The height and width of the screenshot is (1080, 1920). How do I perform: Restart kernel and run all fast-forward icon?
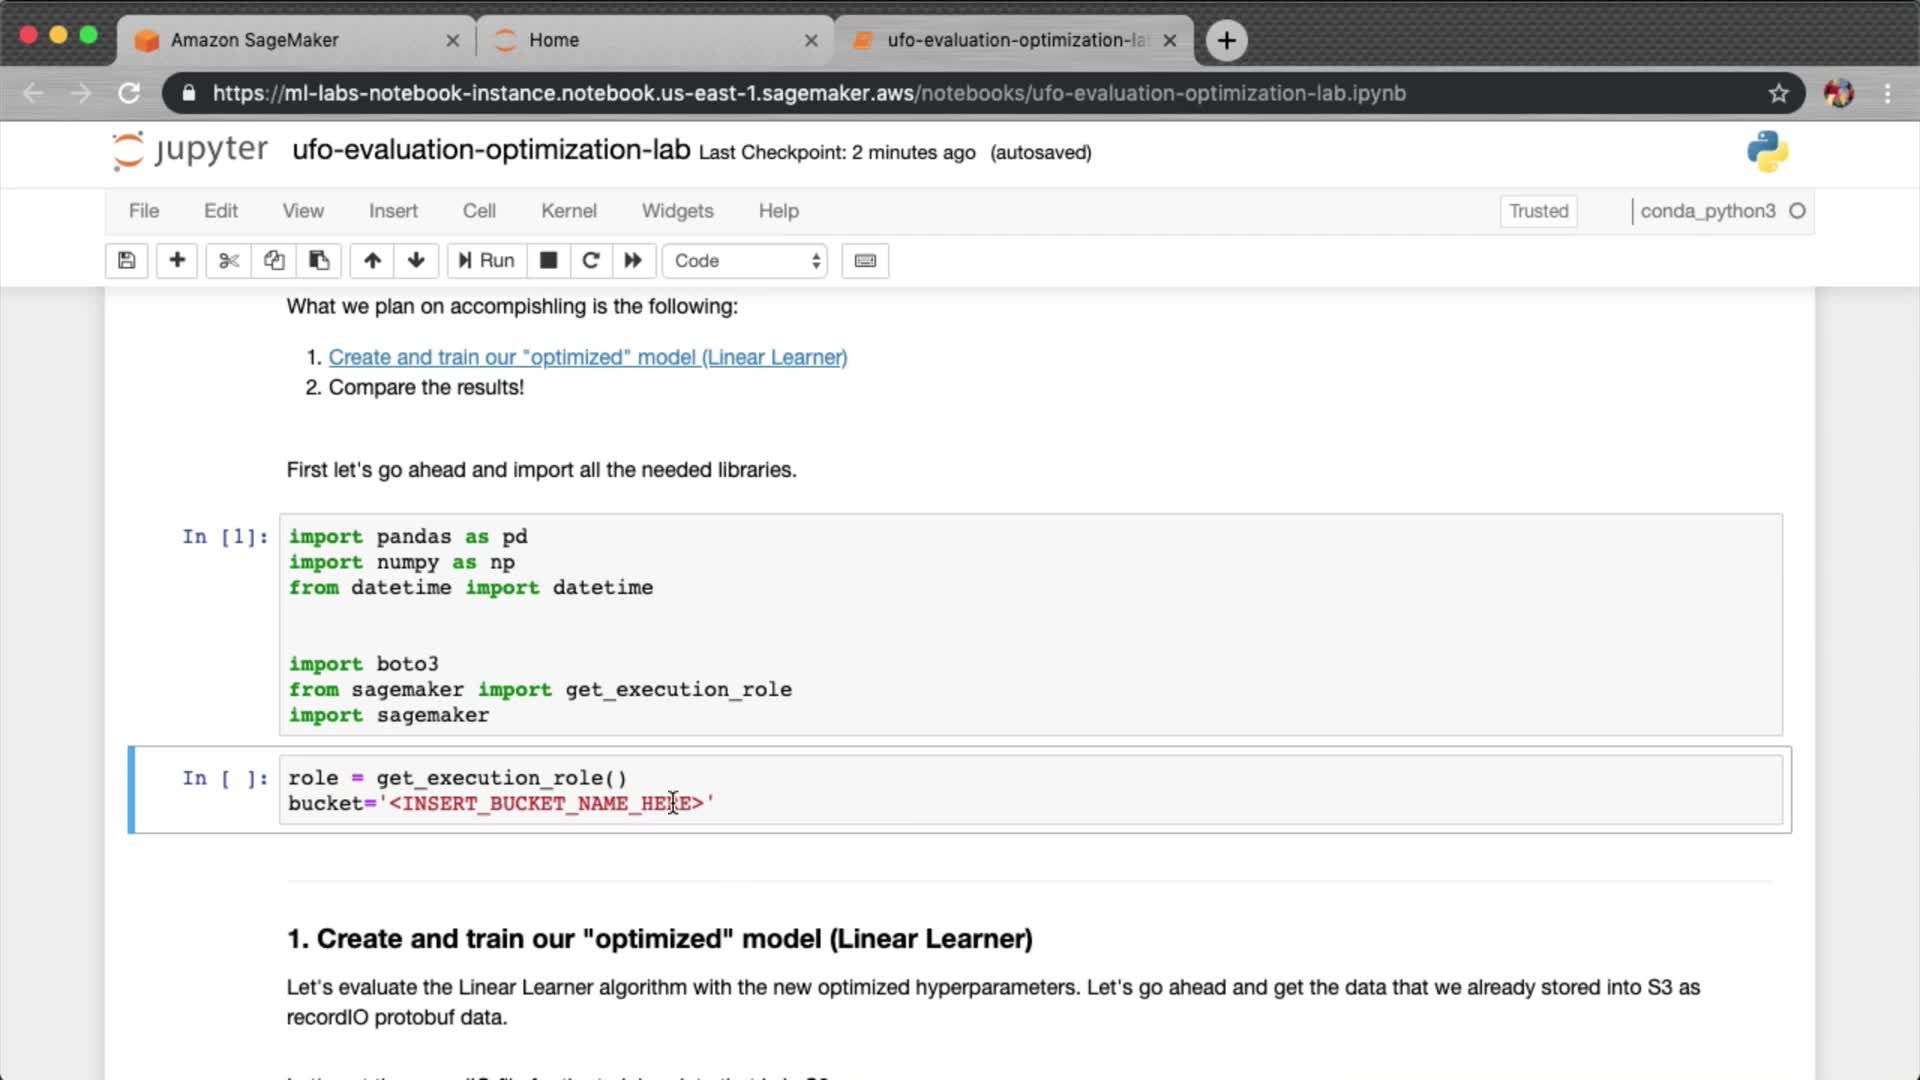(x=633, y=261)
